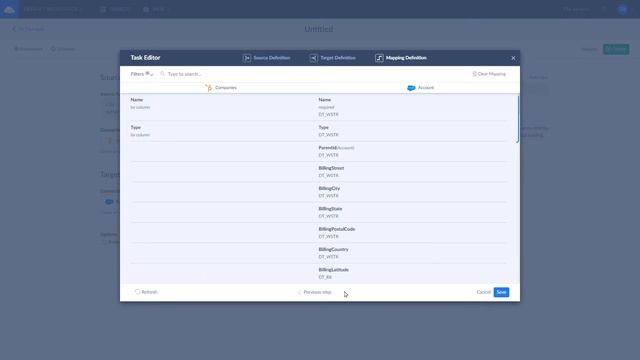Open the Target Definition tab

[332, 58]
